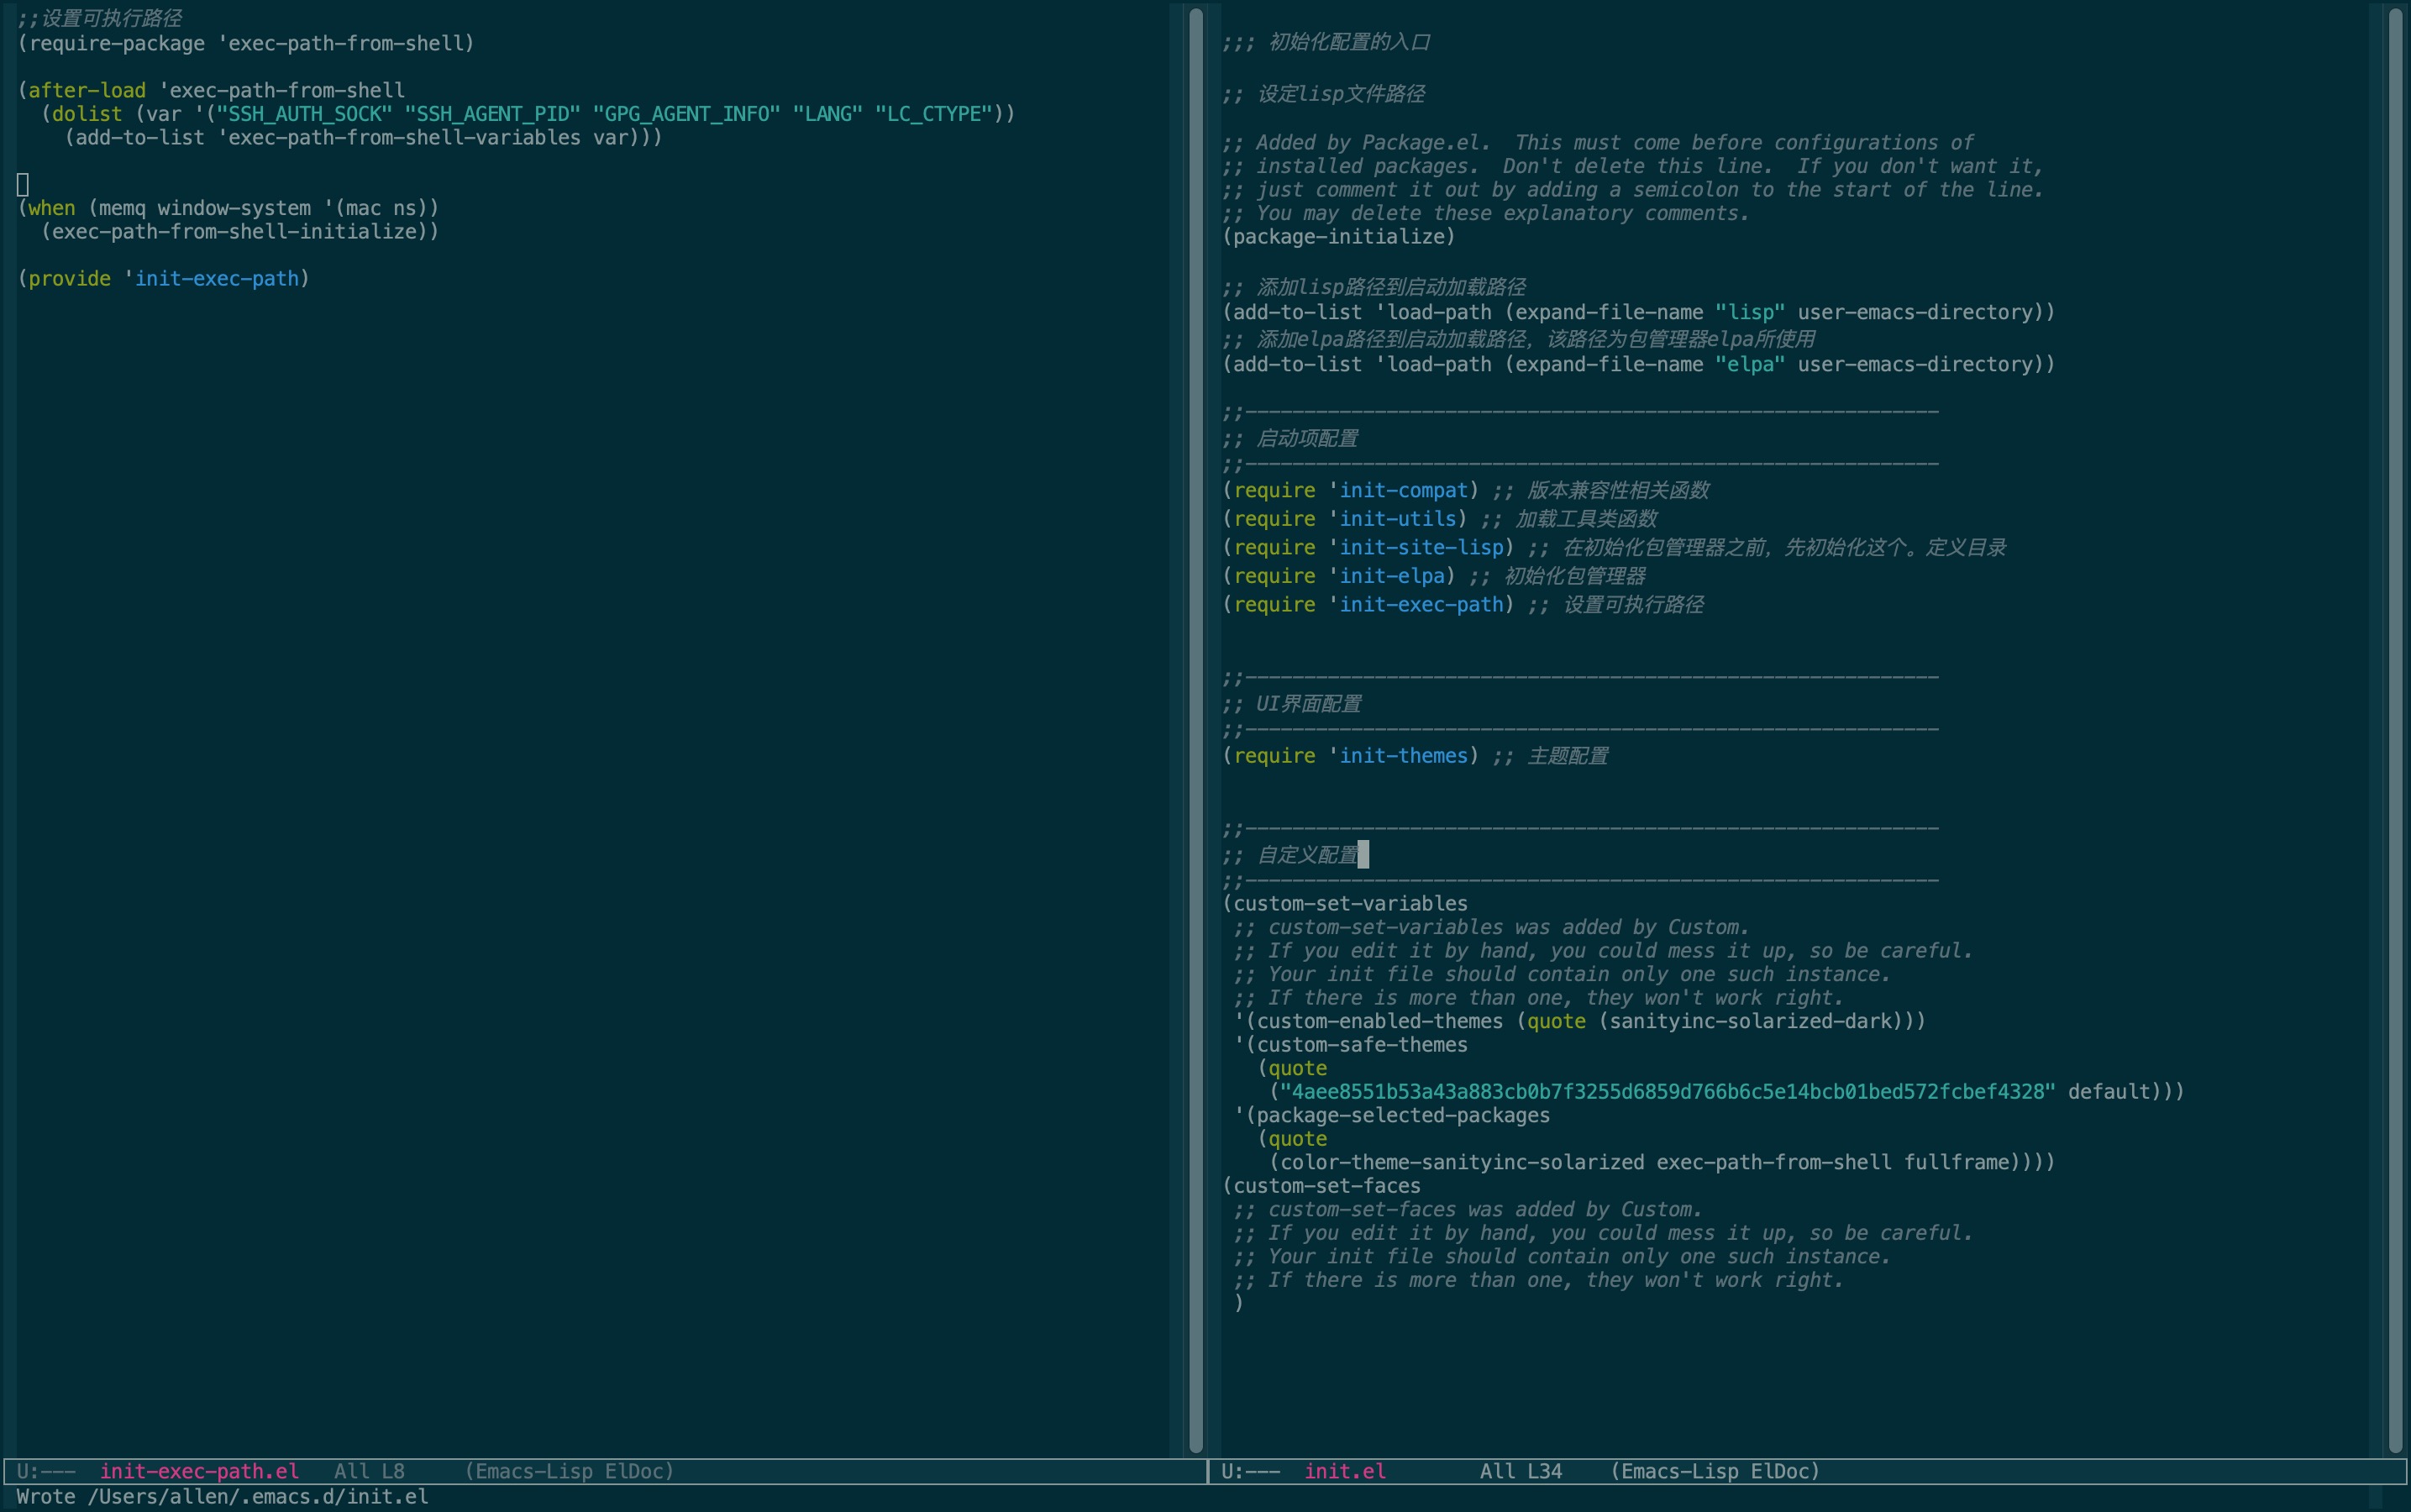Screen dimensions: 2411x1512
Task: Click init-exec-path in right pane require line
Action: click(1421, 604)
